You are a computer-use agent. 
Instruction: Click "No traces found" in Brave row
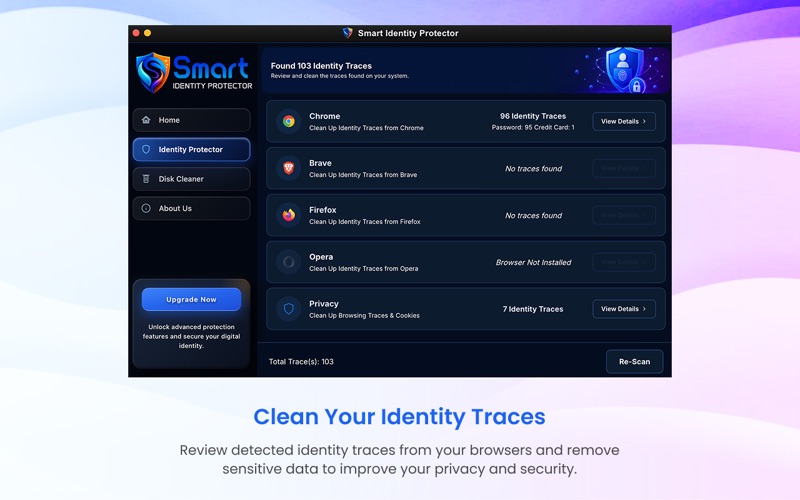533,169
